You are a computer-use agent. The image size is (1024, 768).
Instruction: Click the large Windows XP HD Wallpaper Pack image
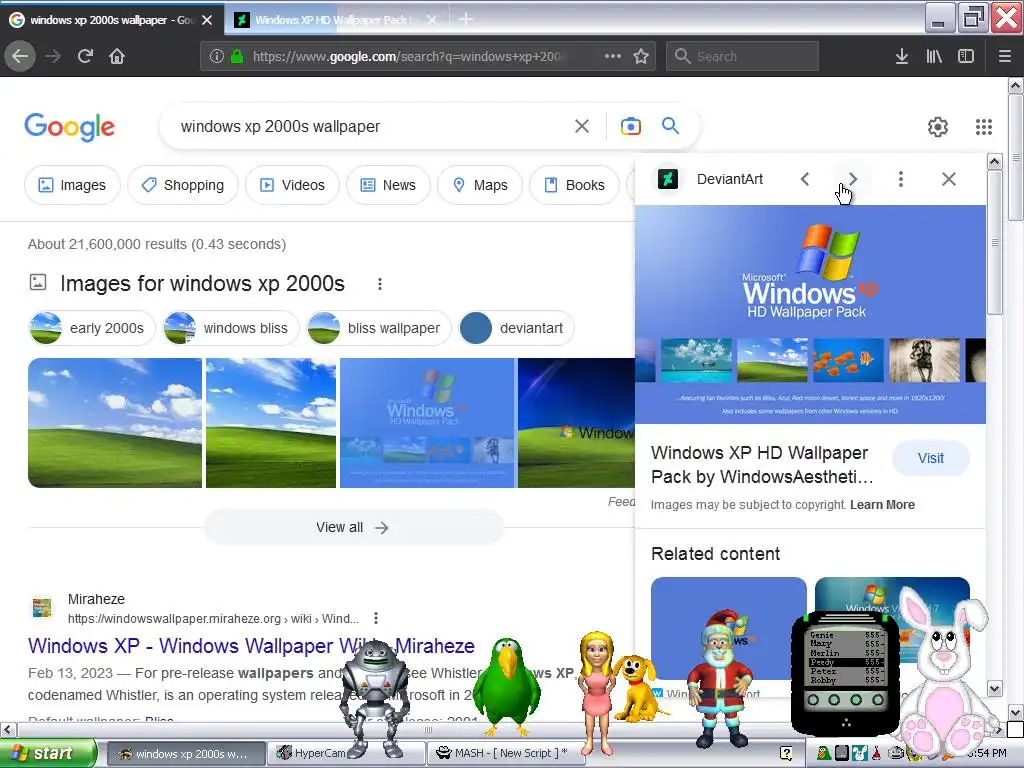(810, 315)
